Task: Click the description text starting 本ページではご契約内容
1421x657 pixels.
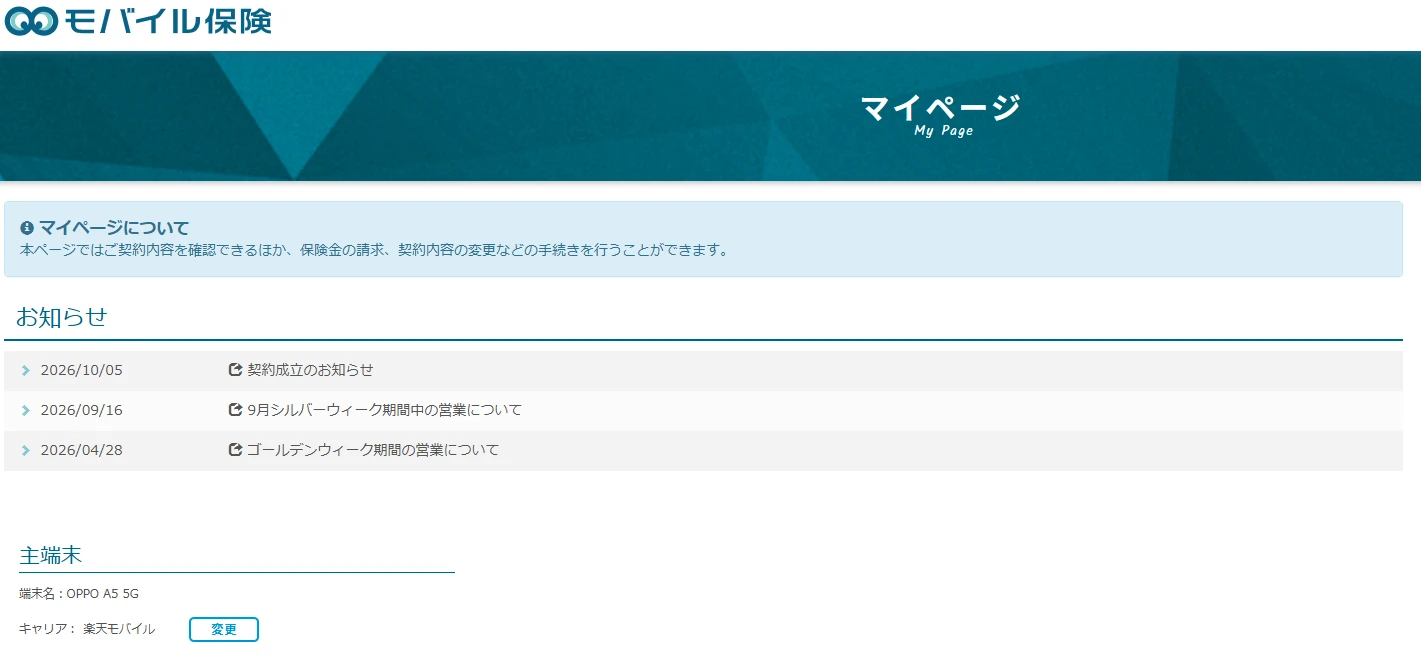Action: click(x=375, y=250)
